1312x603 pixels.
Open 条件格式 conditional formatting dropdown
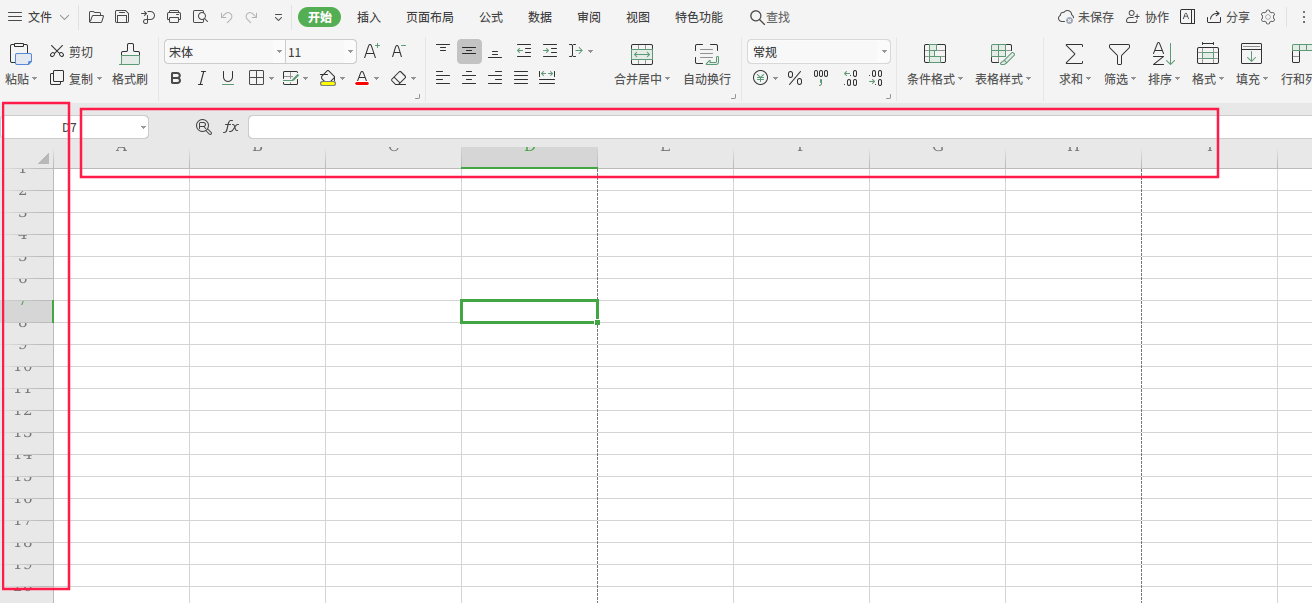pos(935,79)
